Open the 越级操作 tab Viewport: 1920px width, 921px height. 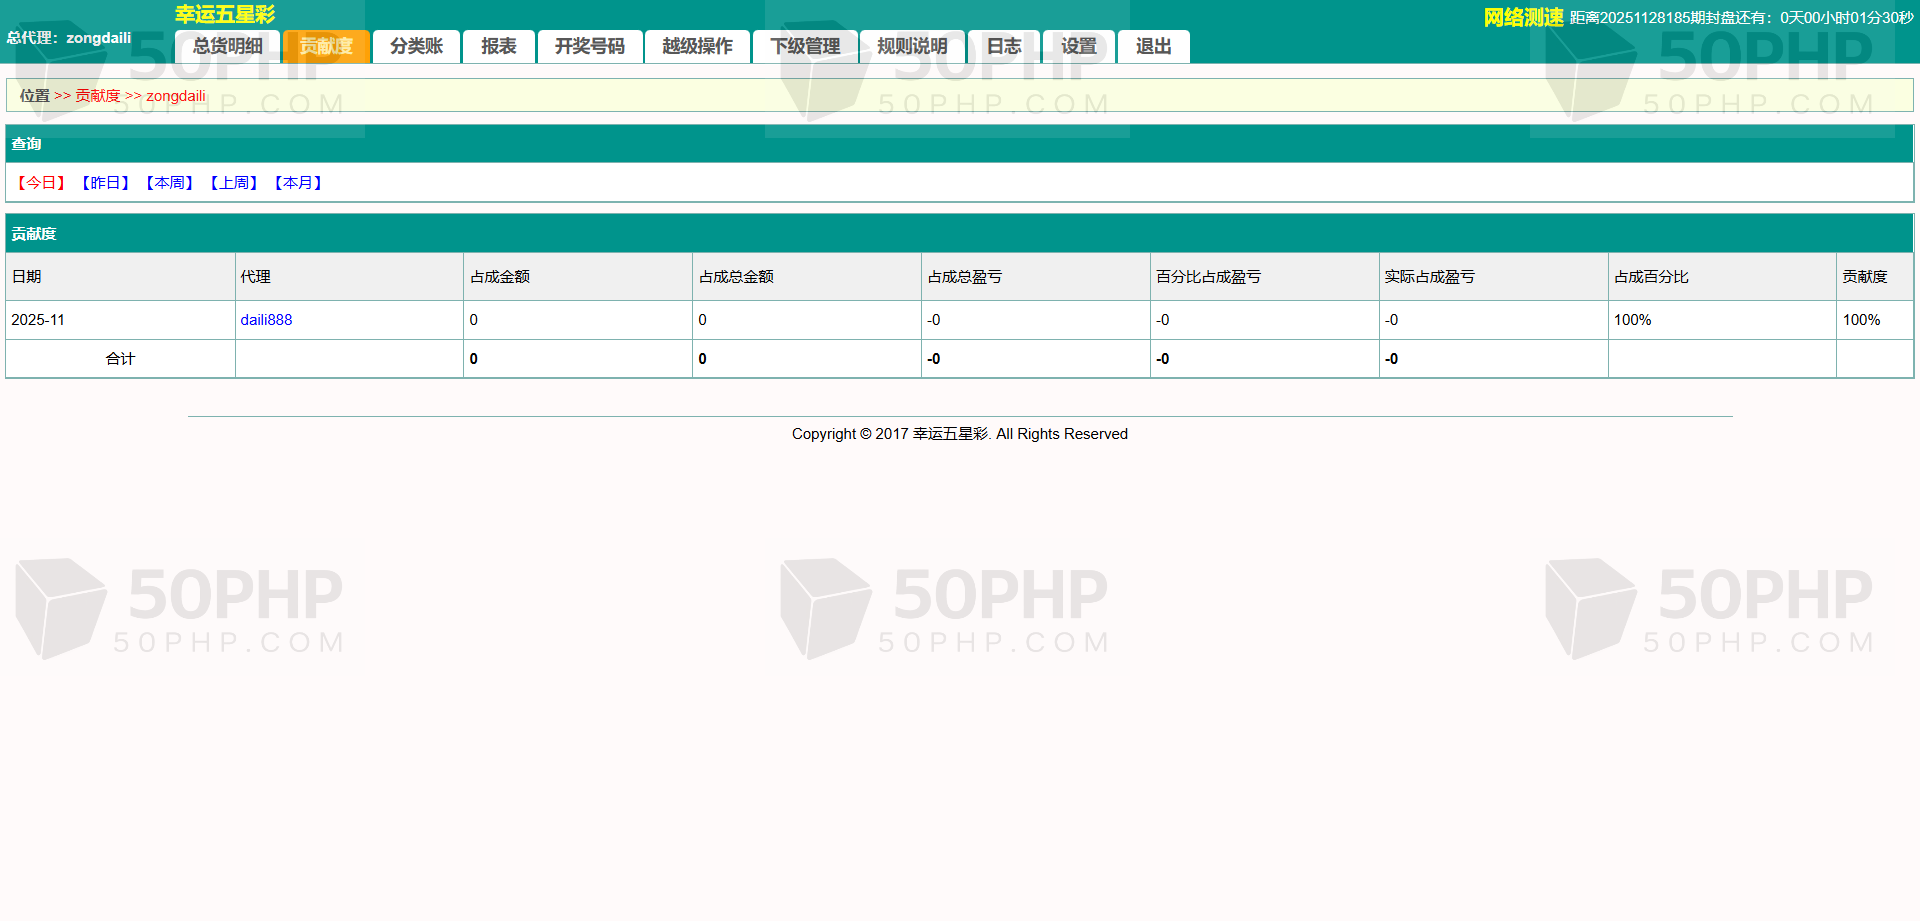697,46
